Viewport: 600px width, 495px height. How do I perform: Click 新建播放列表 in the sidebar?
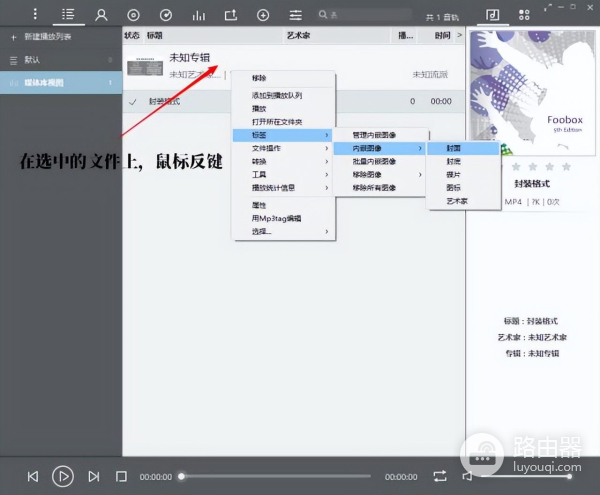click(x=48, y=37)
